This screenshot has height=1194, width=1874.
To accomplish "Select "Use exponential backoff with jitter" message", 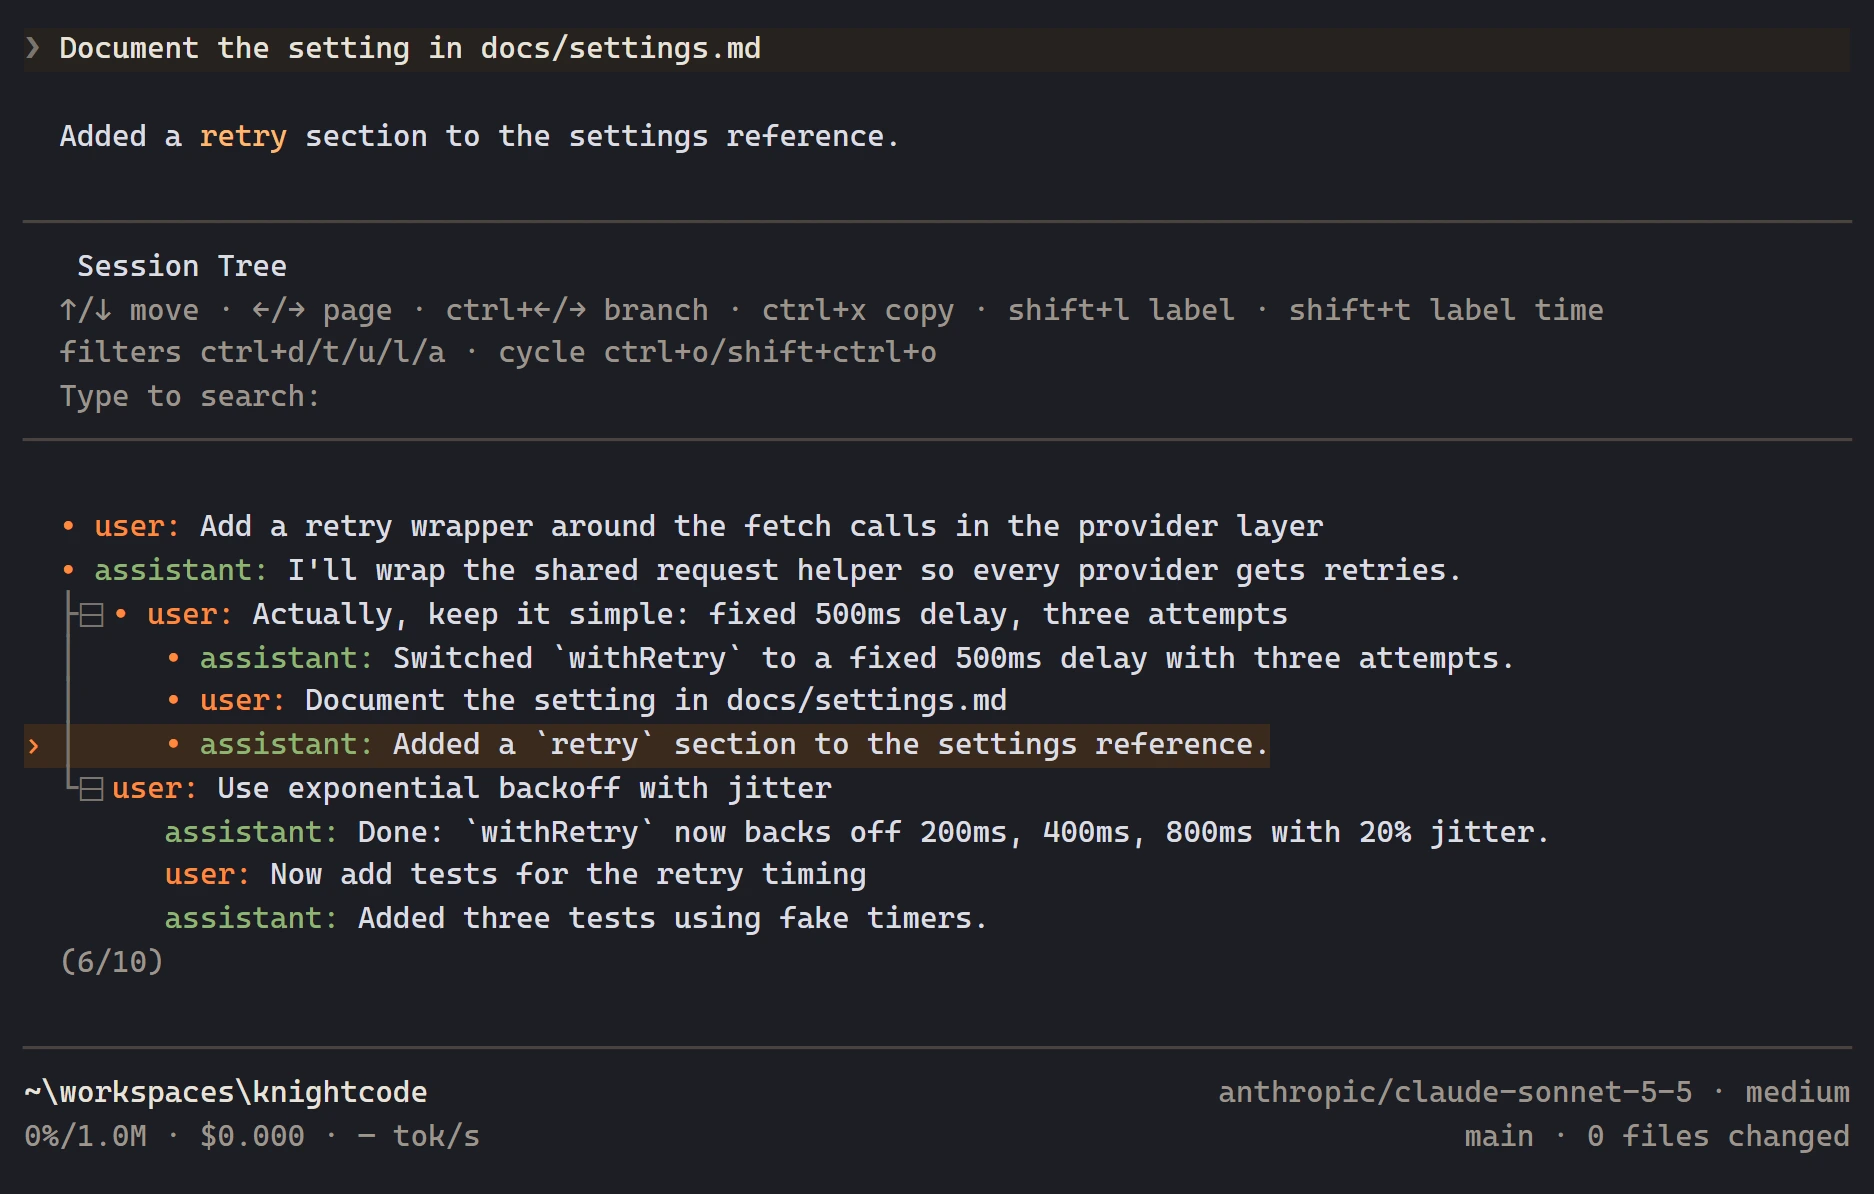I will coord(472,789).
